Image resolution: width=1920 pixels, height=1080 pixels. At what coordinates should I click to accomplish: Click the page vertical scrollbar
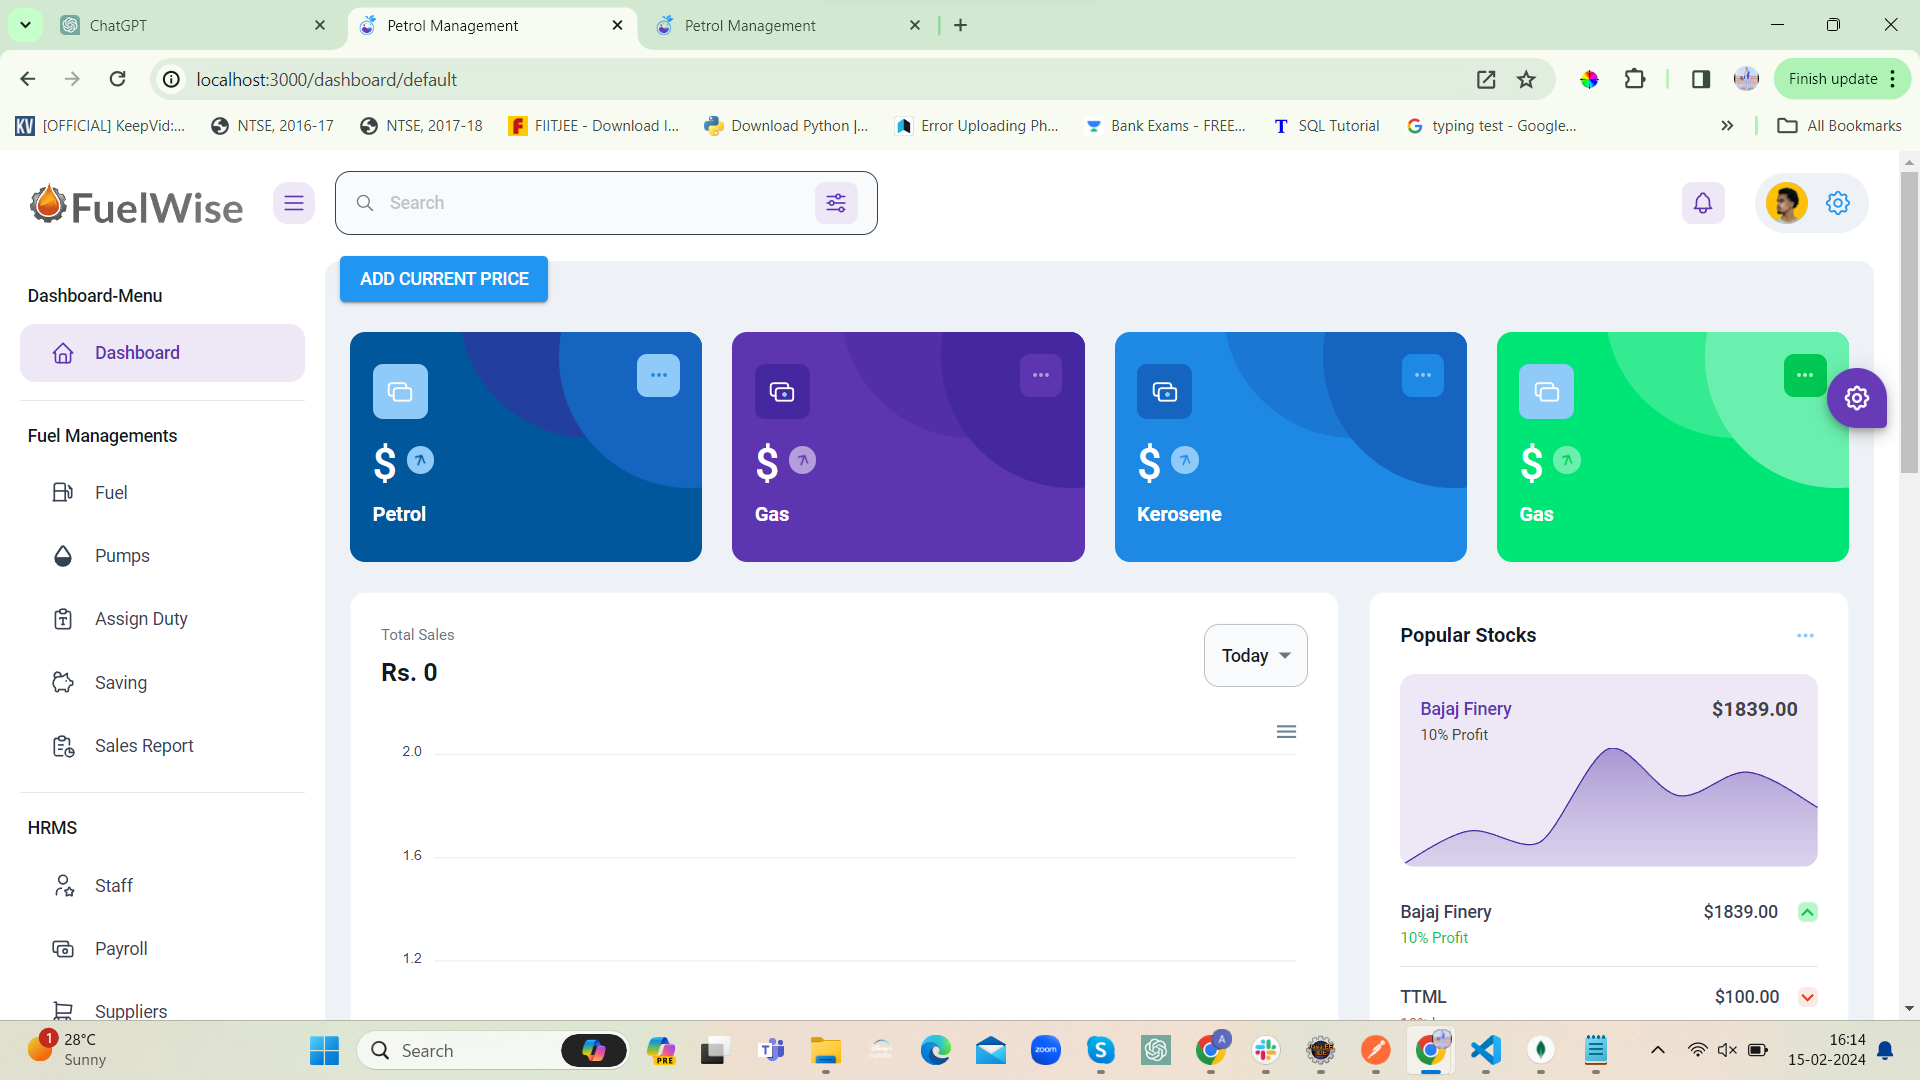(1908, 320)
